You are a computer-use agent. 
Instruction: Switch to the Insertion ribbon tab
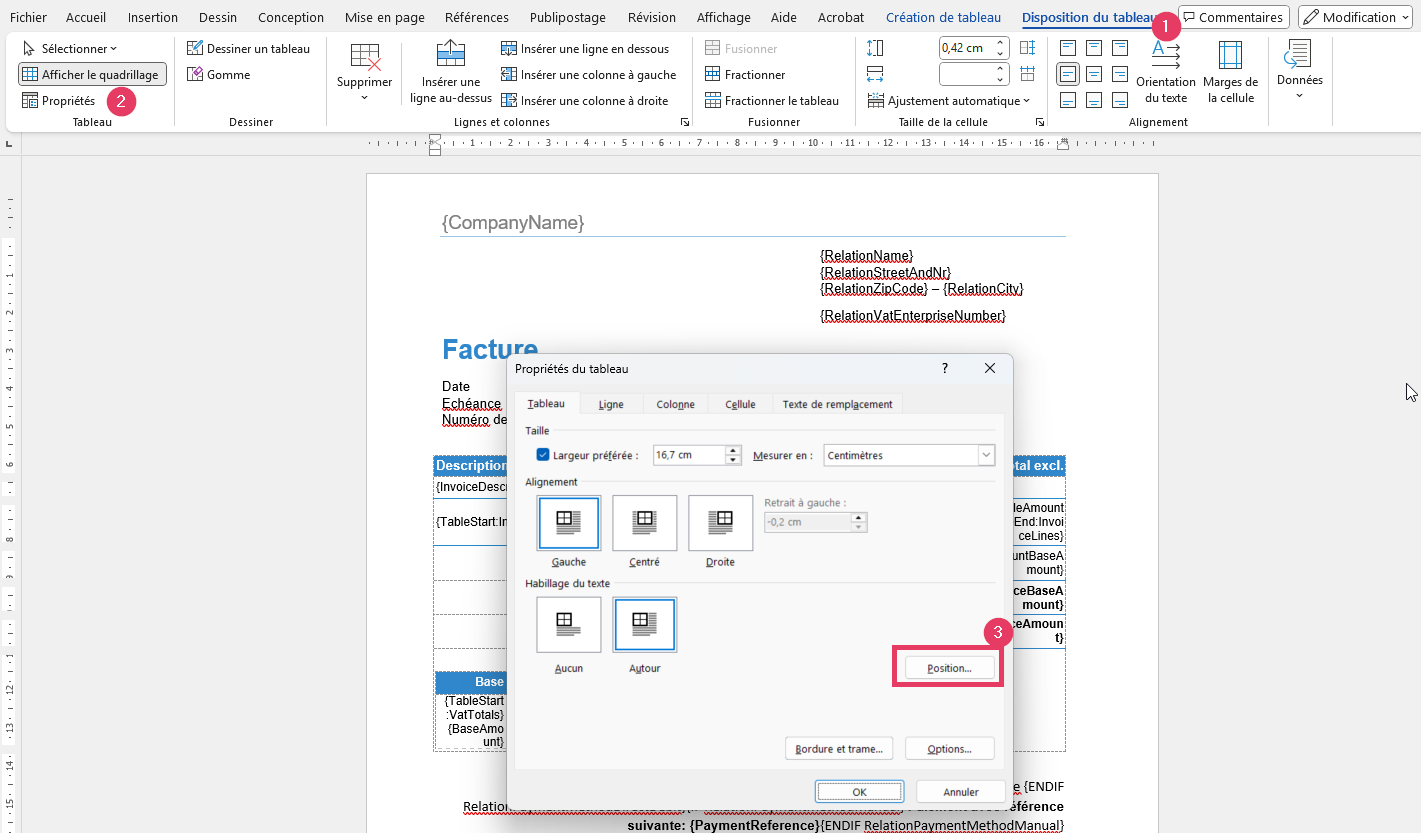coord(153,17)
